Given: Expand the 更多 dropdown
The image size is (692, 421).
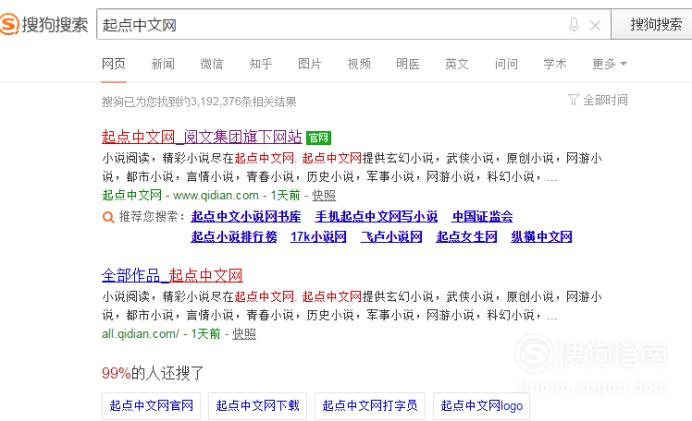Looking at the screenshot, I should 609,64.
